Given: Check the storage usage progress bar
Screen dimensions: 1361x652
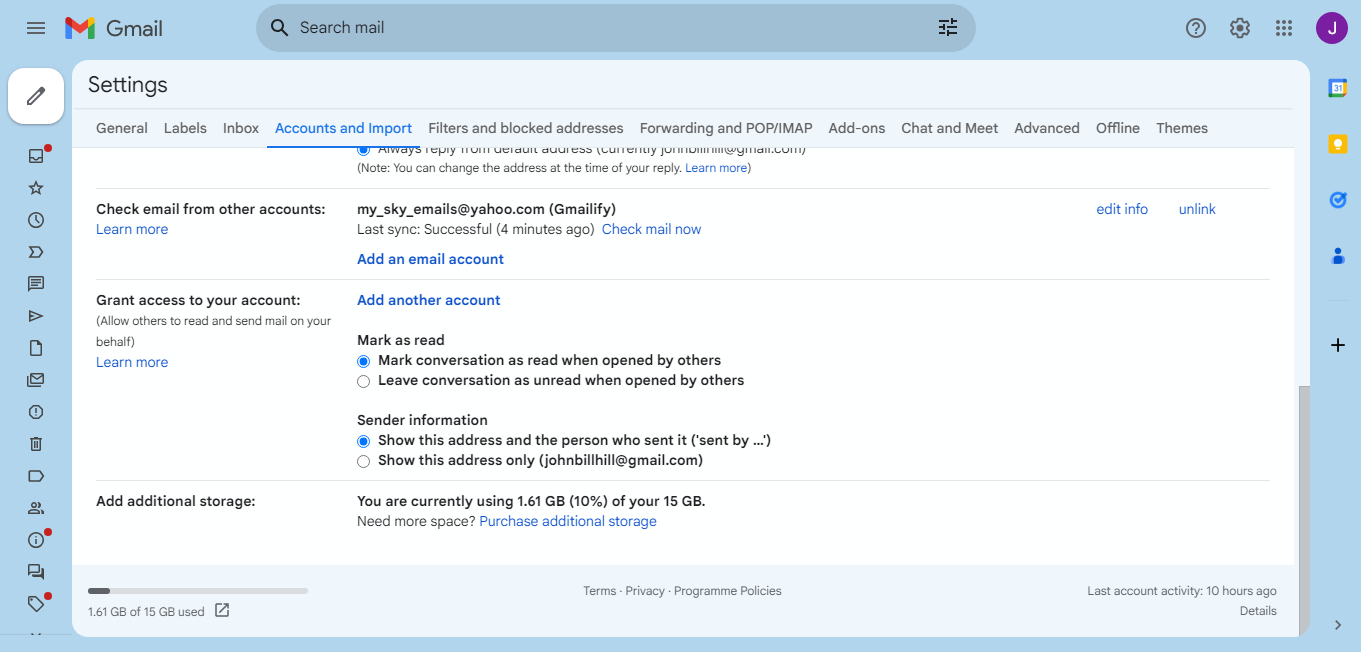Looking at the screenshot, I should pos(197,590).
